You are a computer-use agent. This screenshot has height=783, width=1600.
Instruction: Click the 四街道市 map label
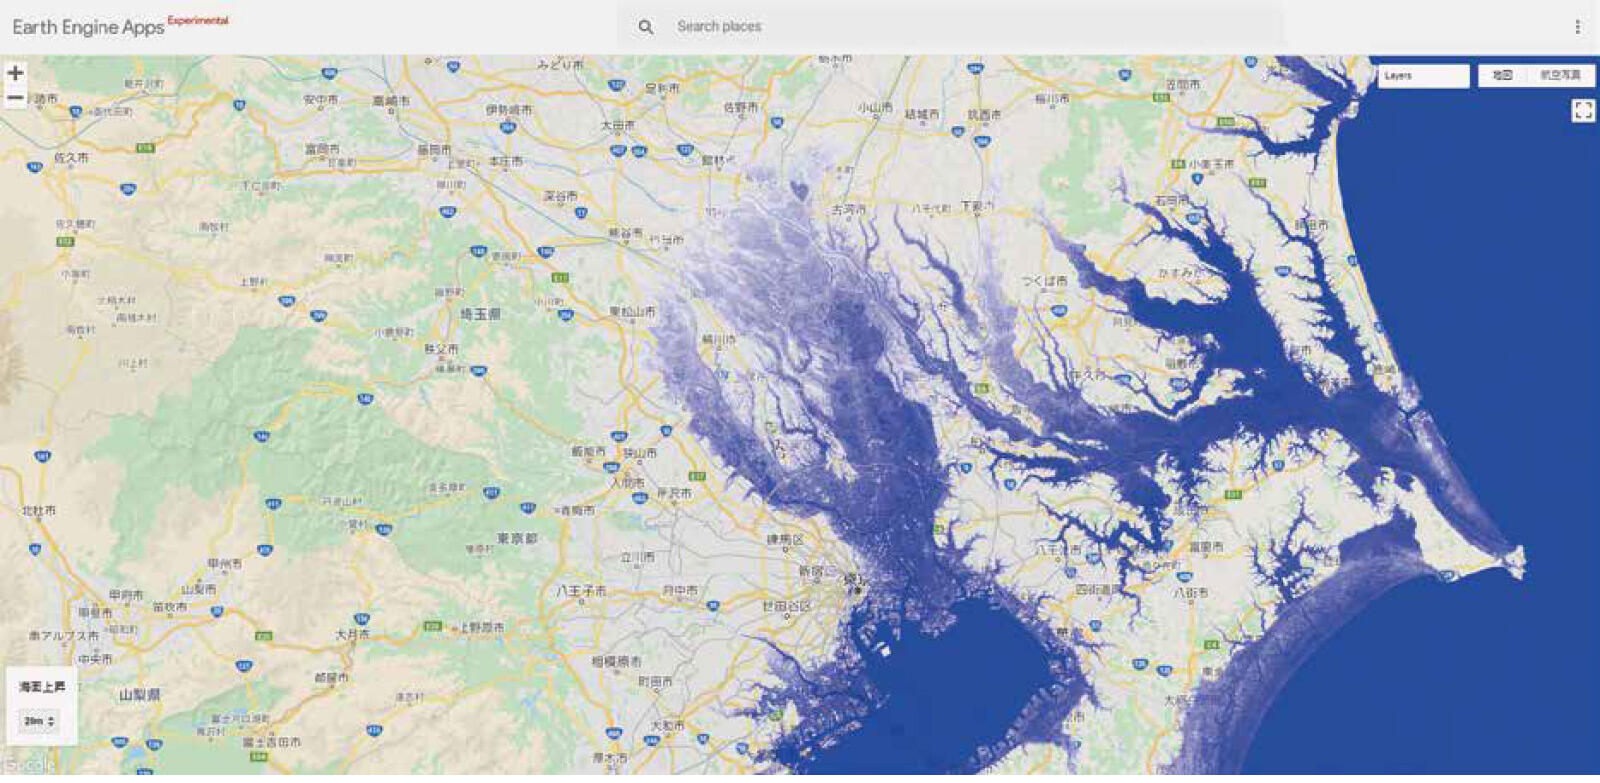point(1098,591)
